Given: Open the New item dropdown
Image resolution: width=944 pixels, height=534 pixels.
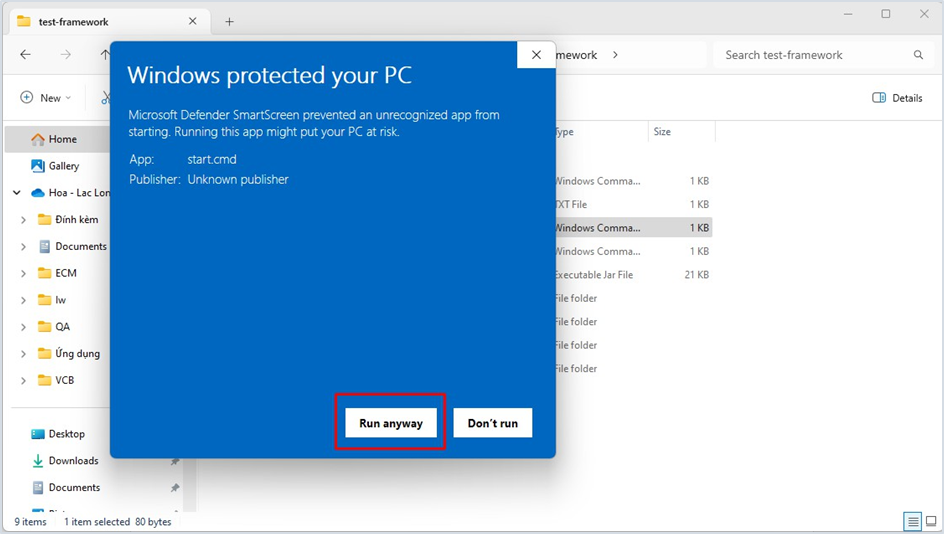Looking at the screenshot, I should tap(46, 98).
